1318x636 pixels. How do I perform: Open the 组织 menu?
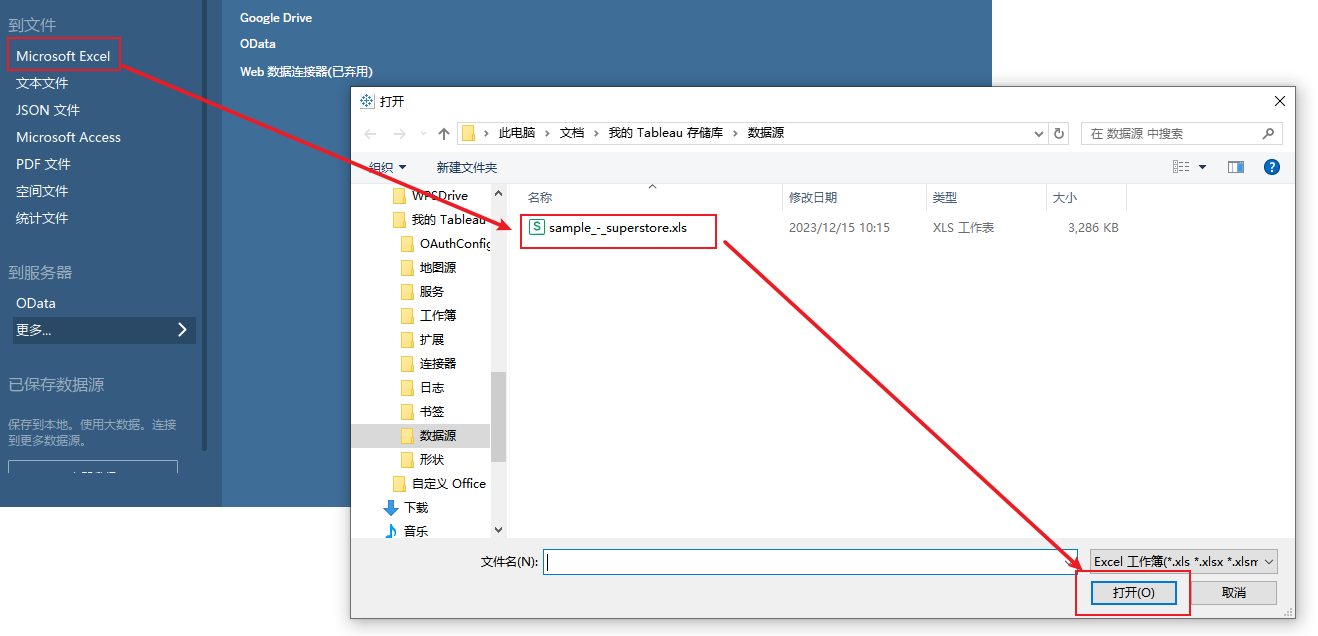388,167
